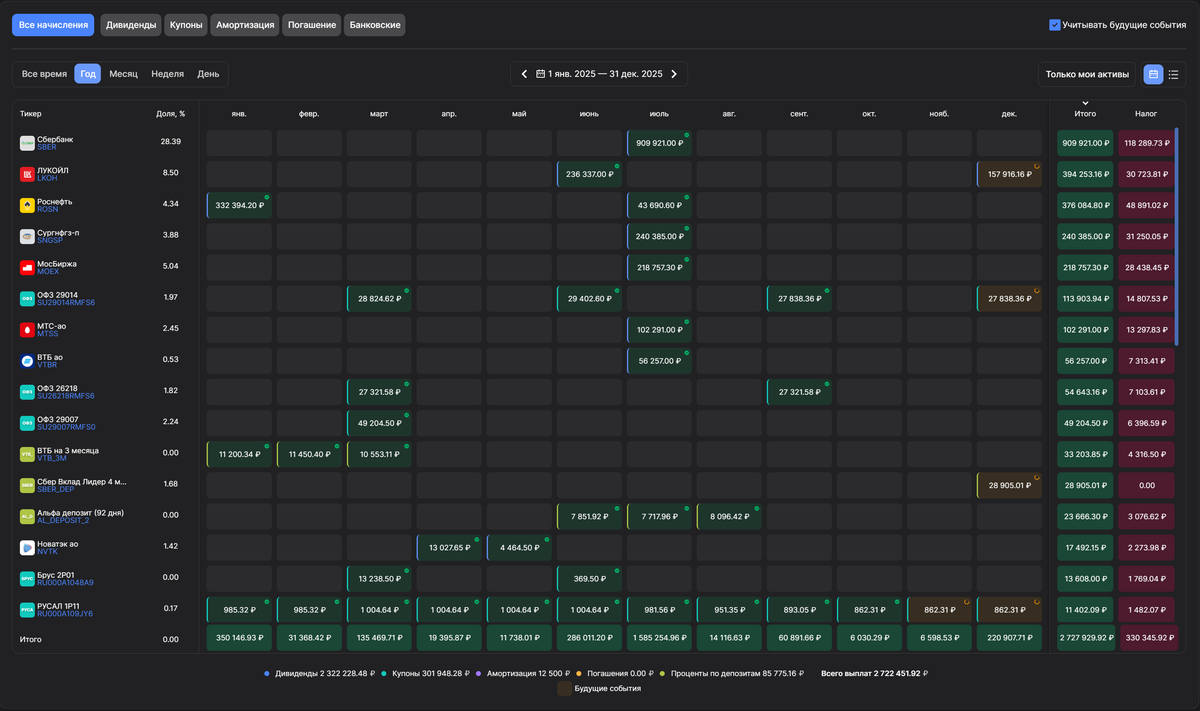Uncheck 'Учитывать будущие события' checkbox
This screenshot has width=1200, height=711.
pos(1054,25)
